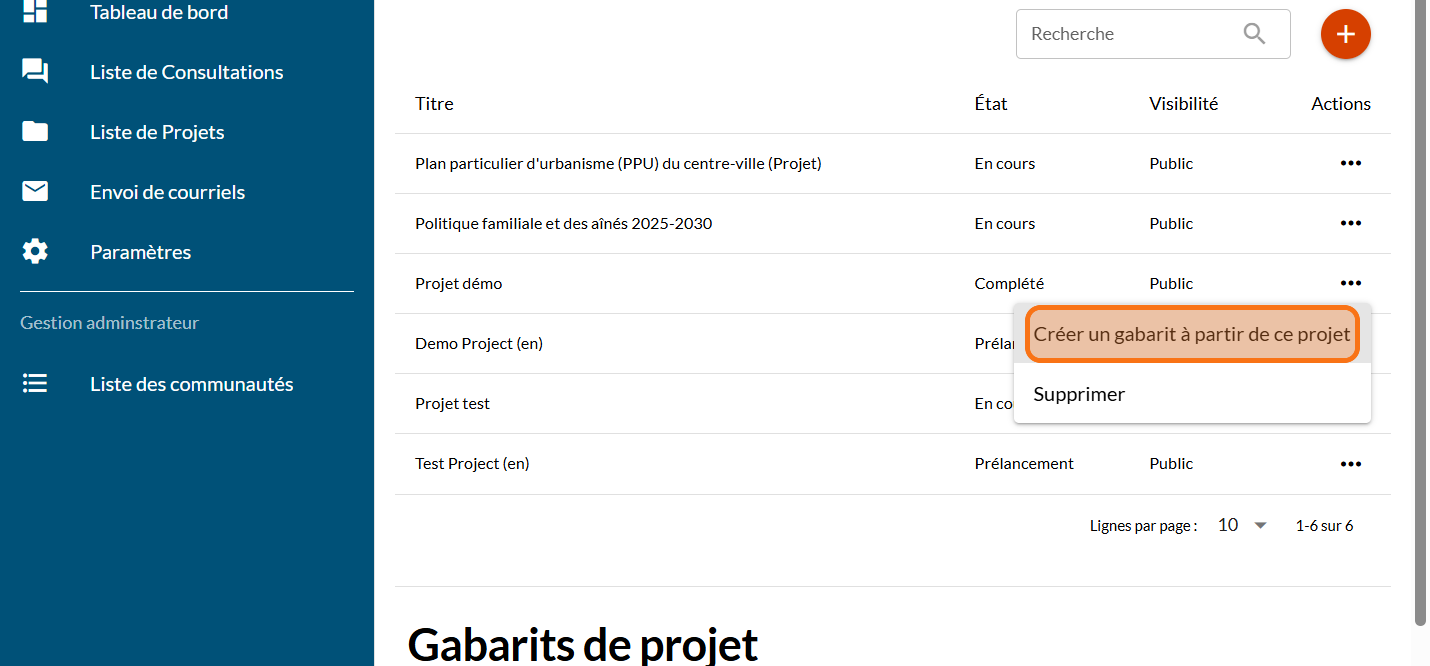Open actions menu for Politique familiale project
This screenshot has height=666, width=1430.
pyautogui.click(x=1350, y=224)
